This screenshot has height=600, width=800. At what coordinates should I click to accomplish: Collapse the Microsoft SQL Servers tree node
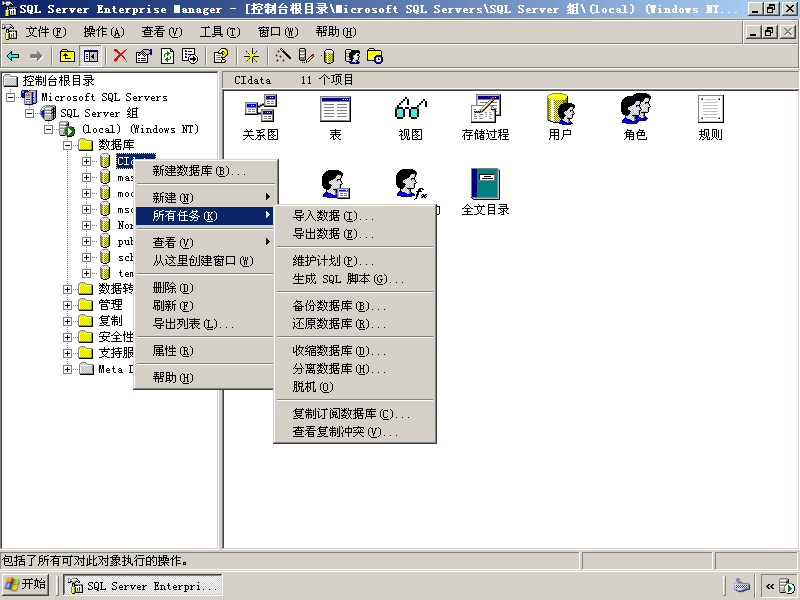click(x=11, y=97)
